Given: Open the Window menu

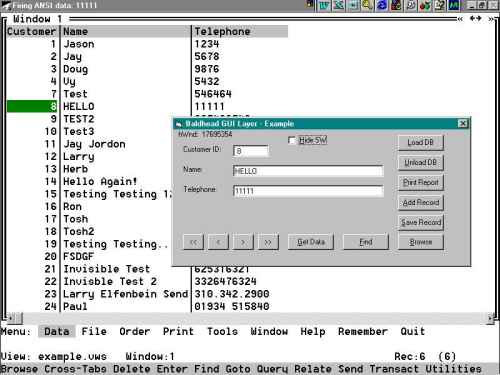Looking at the screenshot, I should [269, 331].
